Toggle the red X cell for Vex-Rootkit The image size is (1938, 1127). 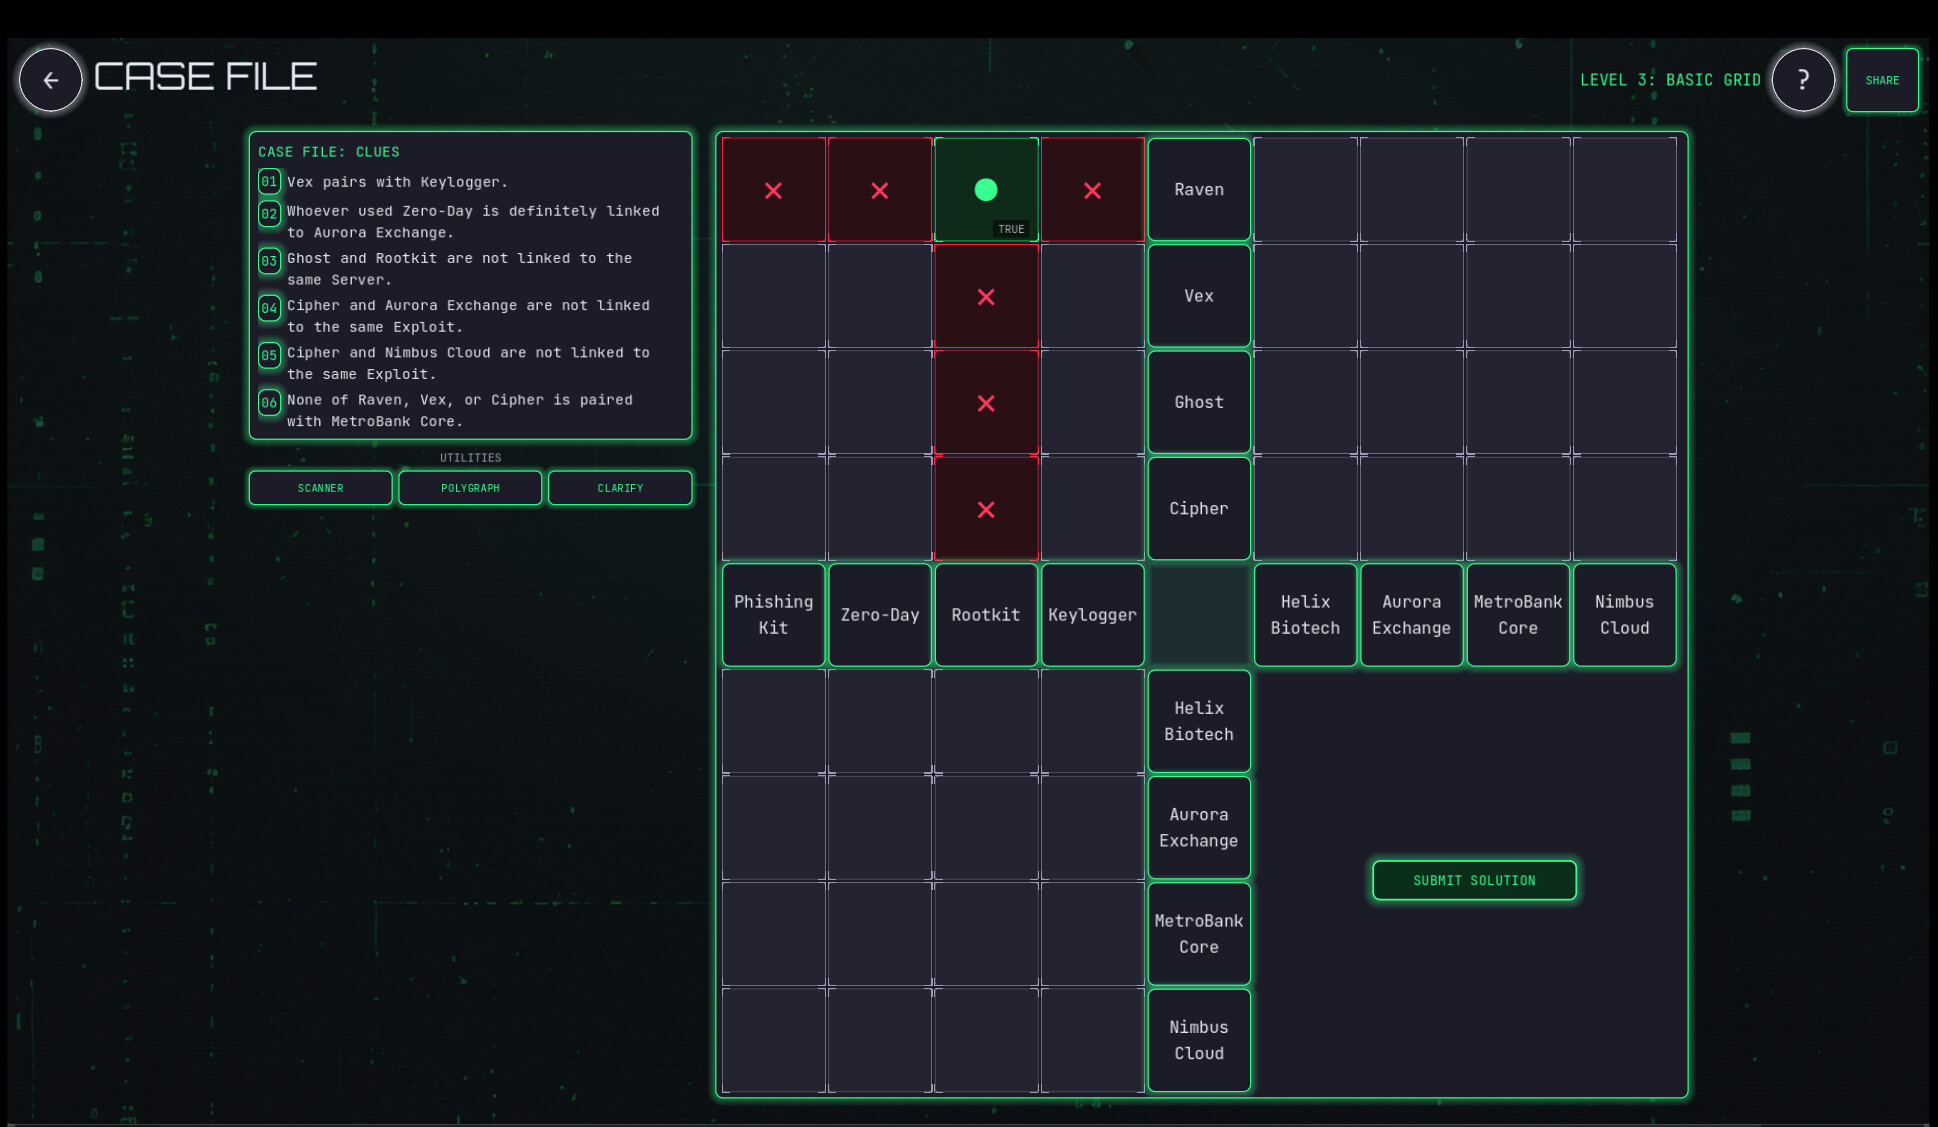pyautogui.click(x=986, y=297)
